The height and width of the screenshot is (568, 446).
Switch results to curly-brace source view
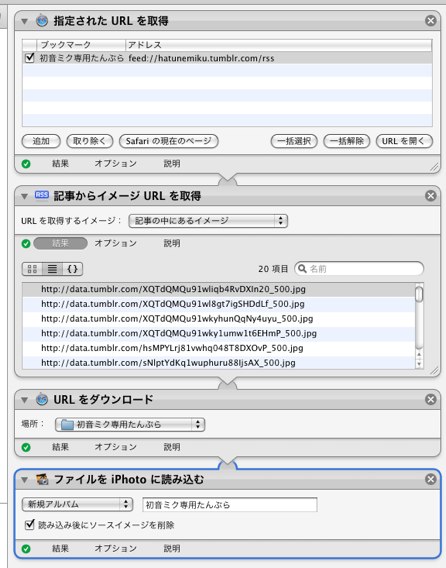pyautogui.click(x=72, y=269)
